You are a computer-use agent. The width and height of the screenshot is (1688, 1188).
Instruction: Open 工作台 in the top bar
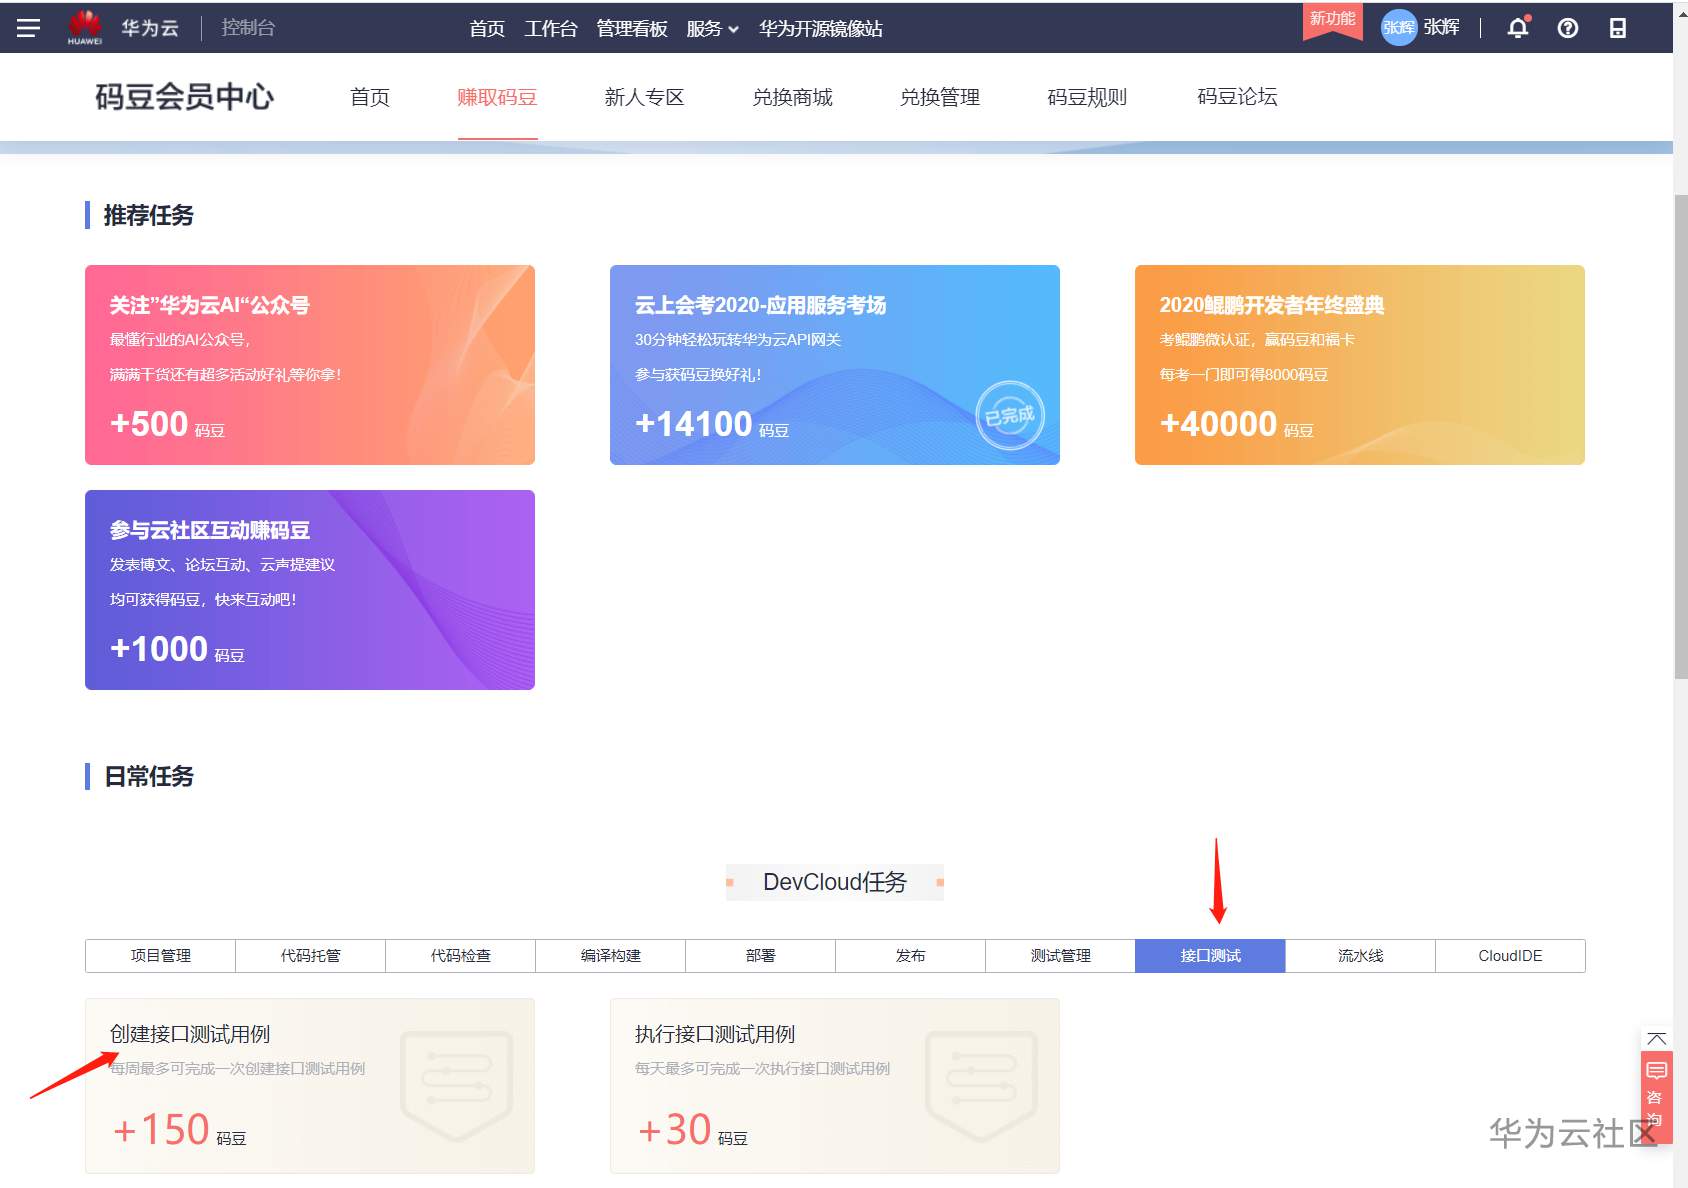point(551,29)
